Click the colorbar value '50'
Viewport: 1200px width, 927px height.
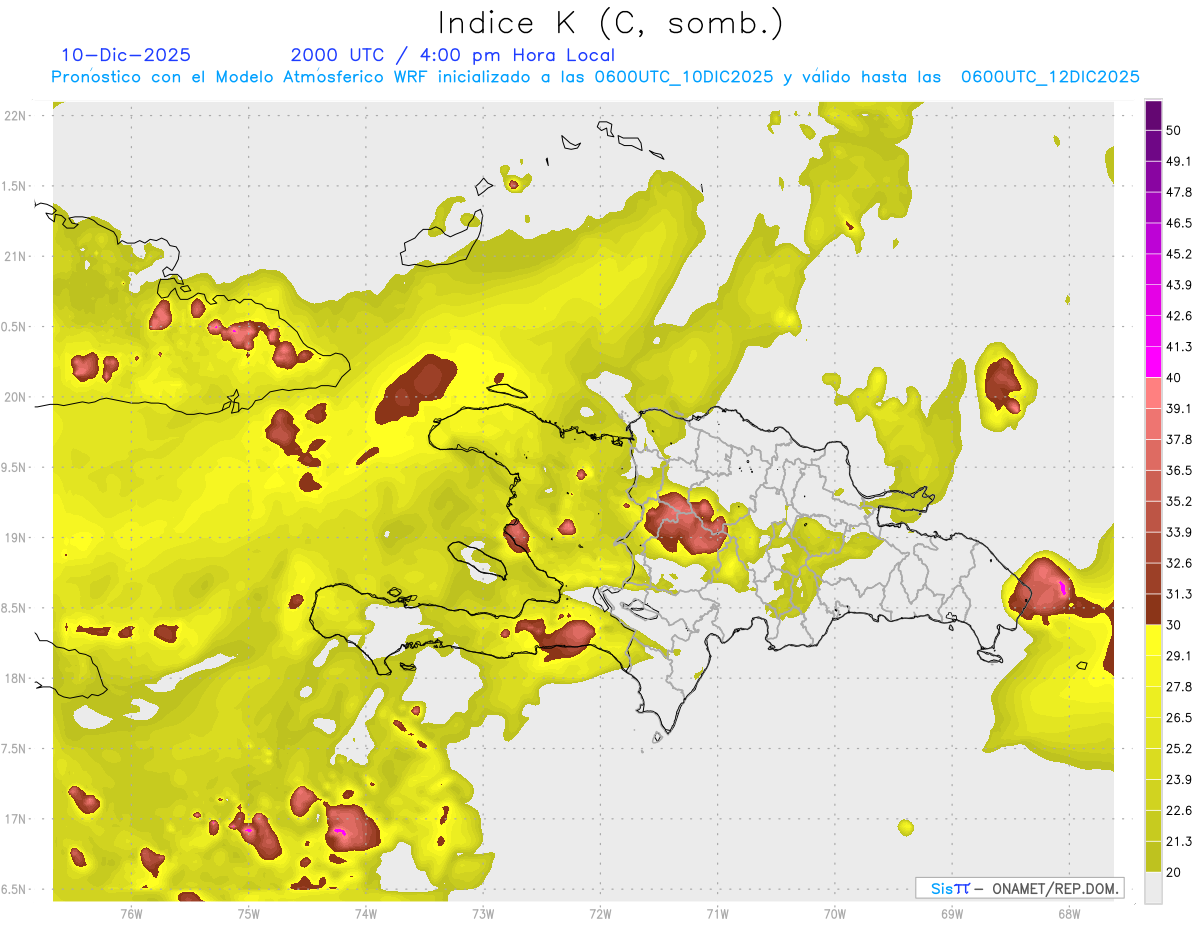(x=1174, y=130)
